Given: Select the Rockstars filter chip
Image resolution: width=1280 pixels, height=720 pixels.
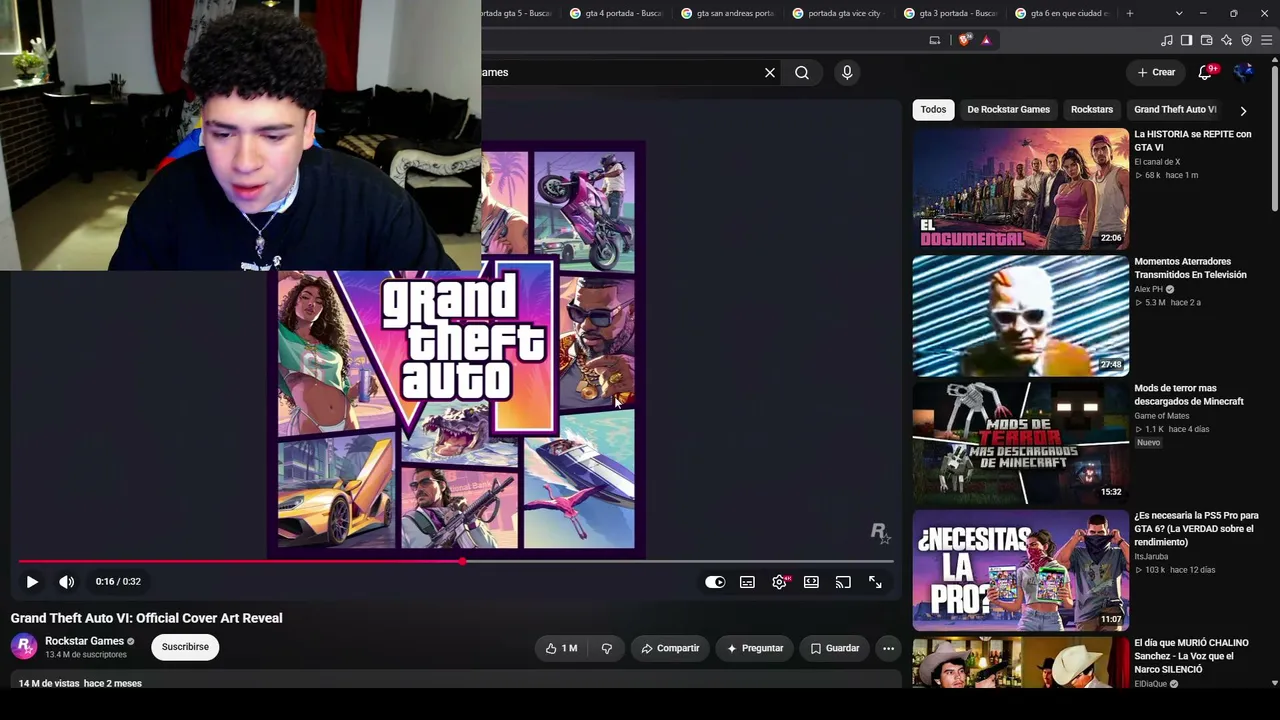Looking at the screenshot, I should coord(1092,110).
